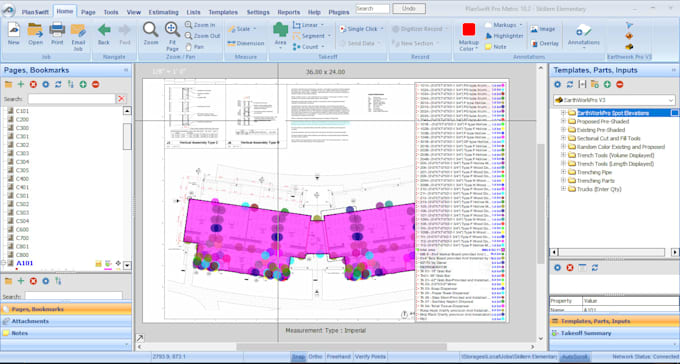Navigate Back with the green arrow

104,33
